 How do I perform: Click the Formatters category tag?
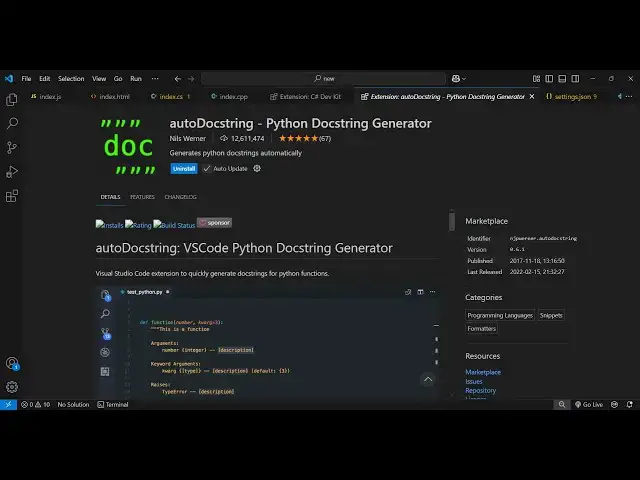pyautogui.click(x=482, y=329)
